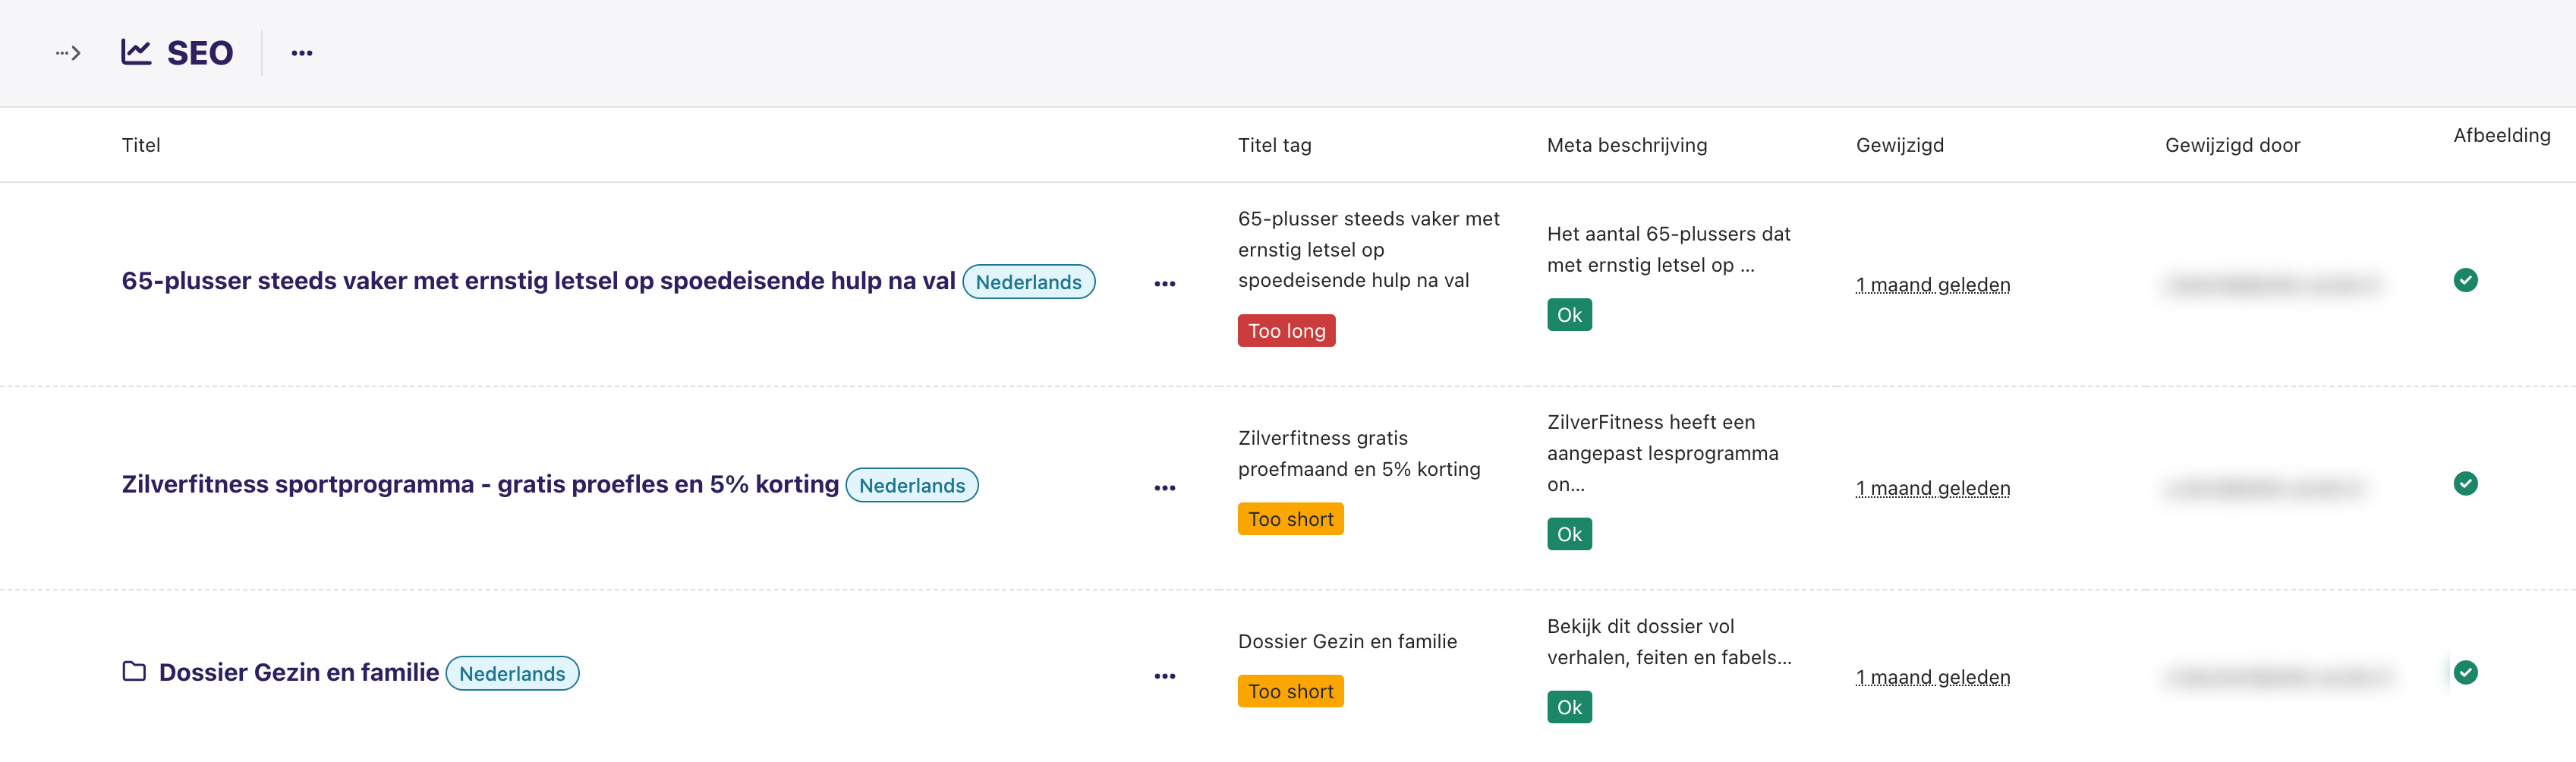Click the SEO chart icon in header
This screenshot has width=2576, height=762.
[x=136, y=52]
